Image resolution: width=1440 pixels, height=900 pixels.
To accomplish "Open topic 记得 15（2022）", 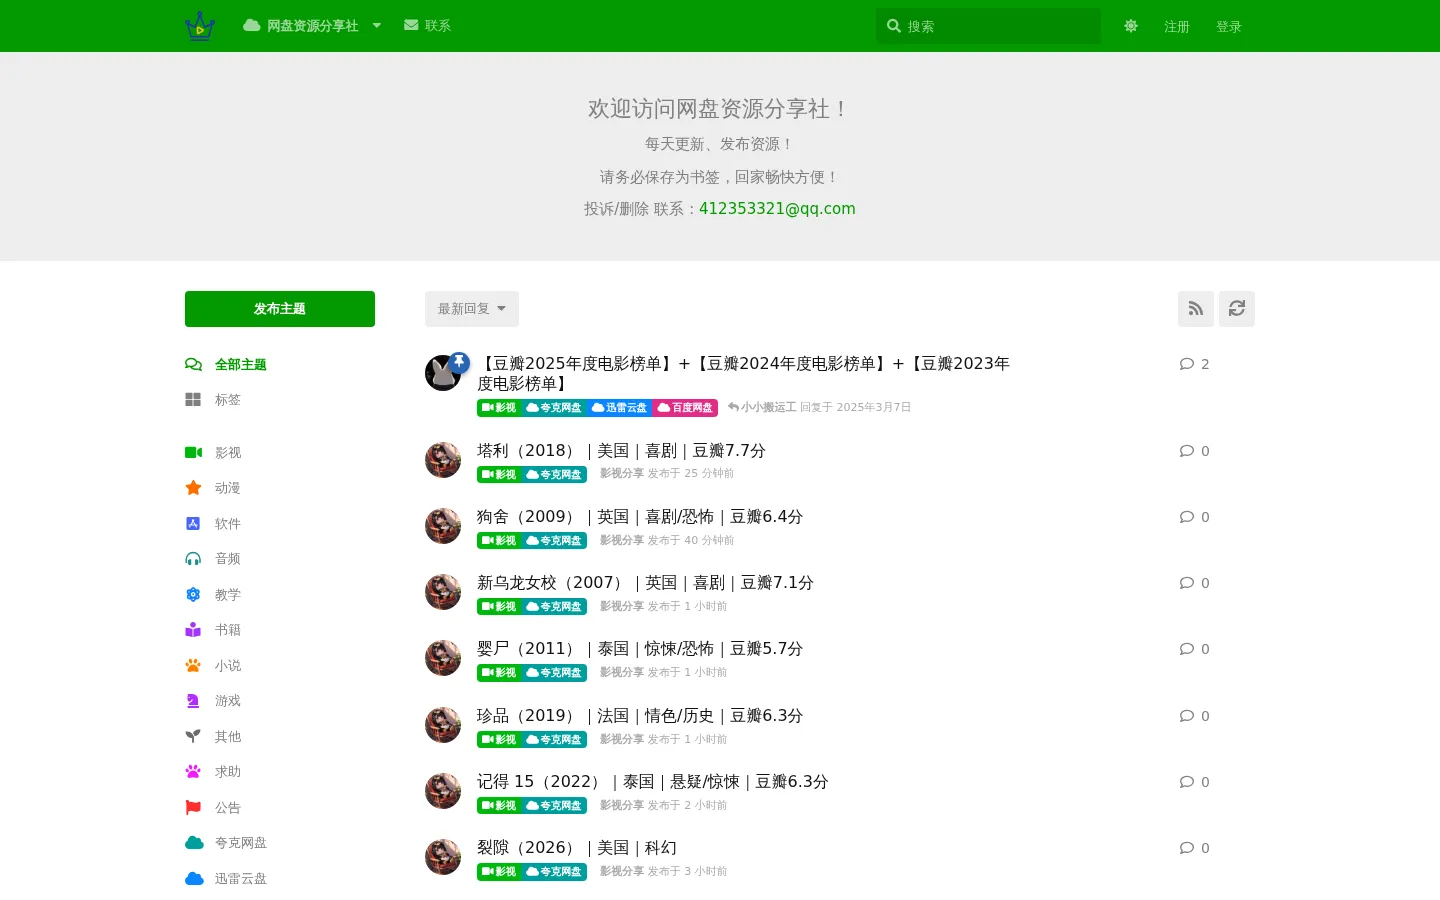I will point(653,782).
